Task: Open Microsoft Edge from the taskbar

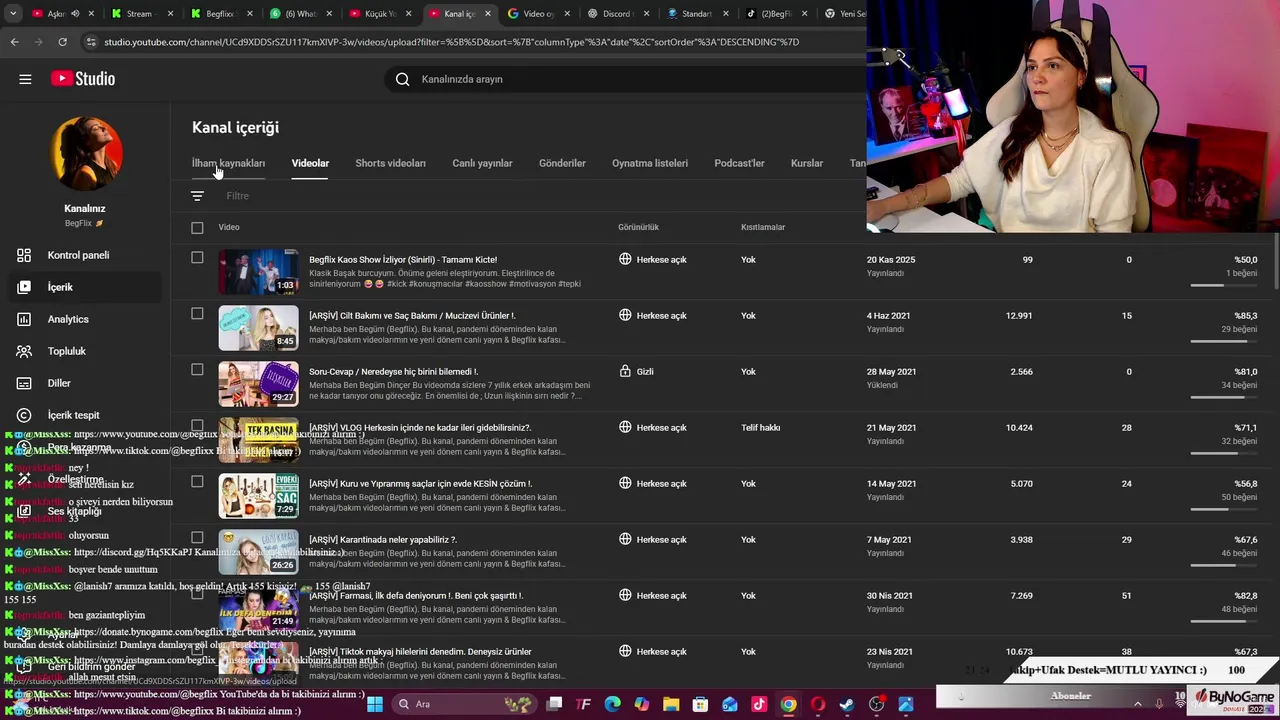Action: (x=612, y=704)
